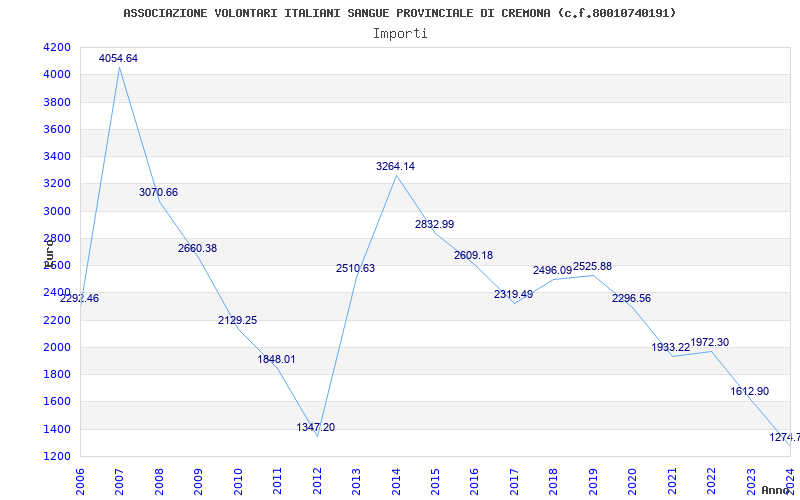The image size is (800, 500).
Task: Click the 1800 y-axis value
Action: pyautogui.click(x=58, y=374)
